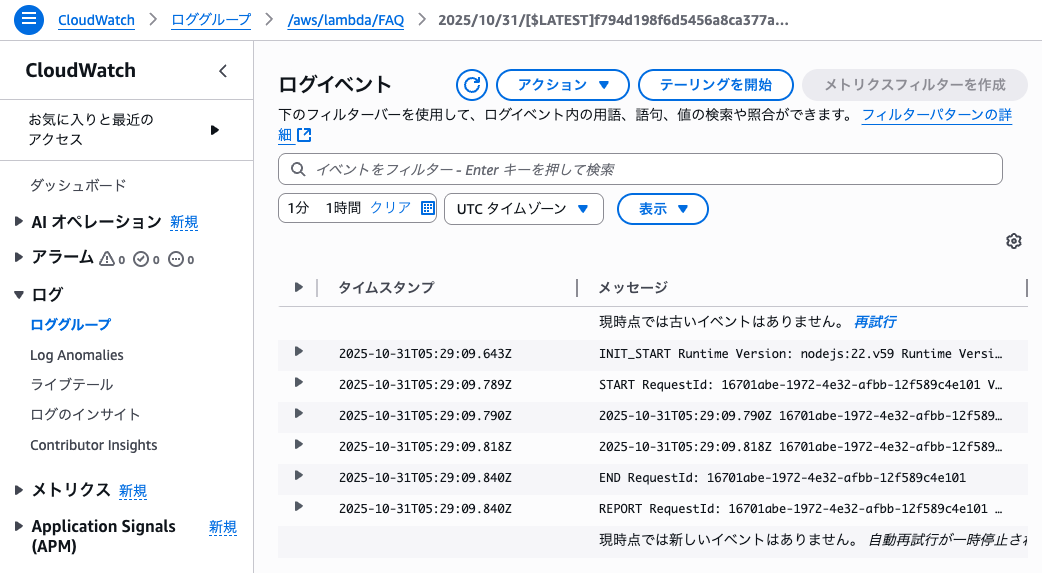The width and height of the screenshot is (1042, 573).
Task: Open the アクション dropdown menu
Action: (563, 85)
